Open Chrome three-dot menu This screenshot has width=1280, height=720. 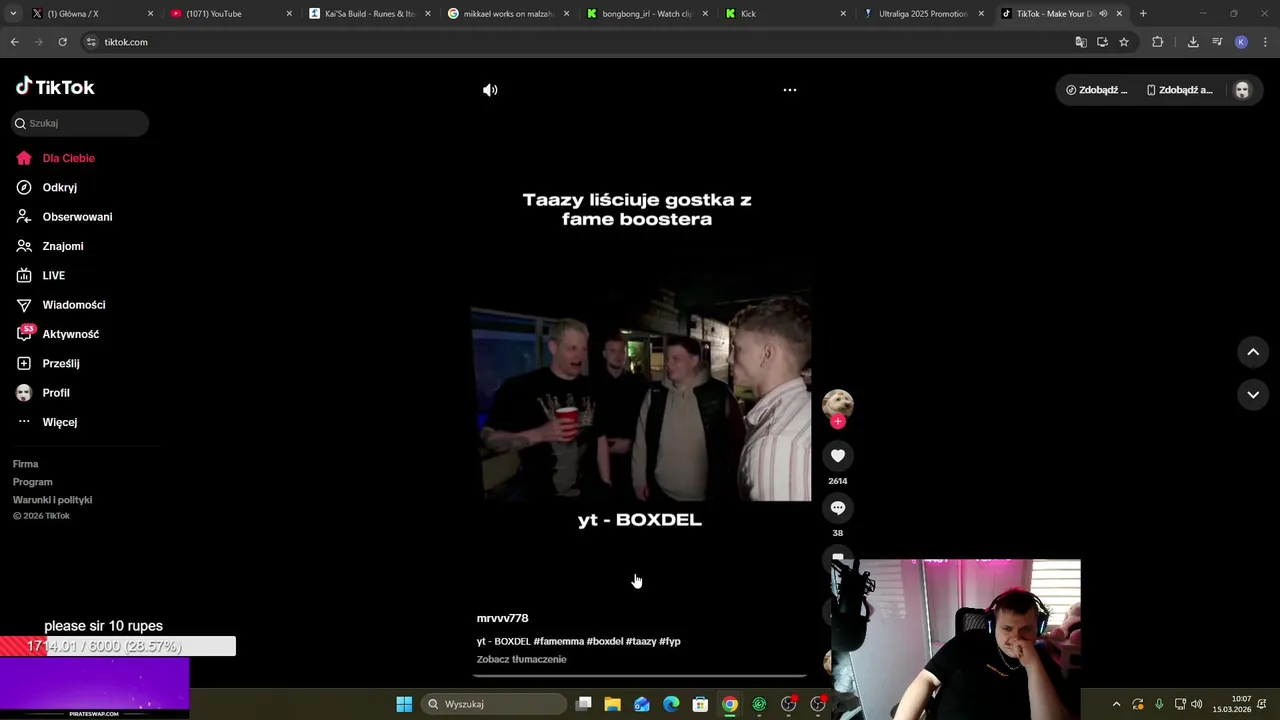coord(1266,42)
